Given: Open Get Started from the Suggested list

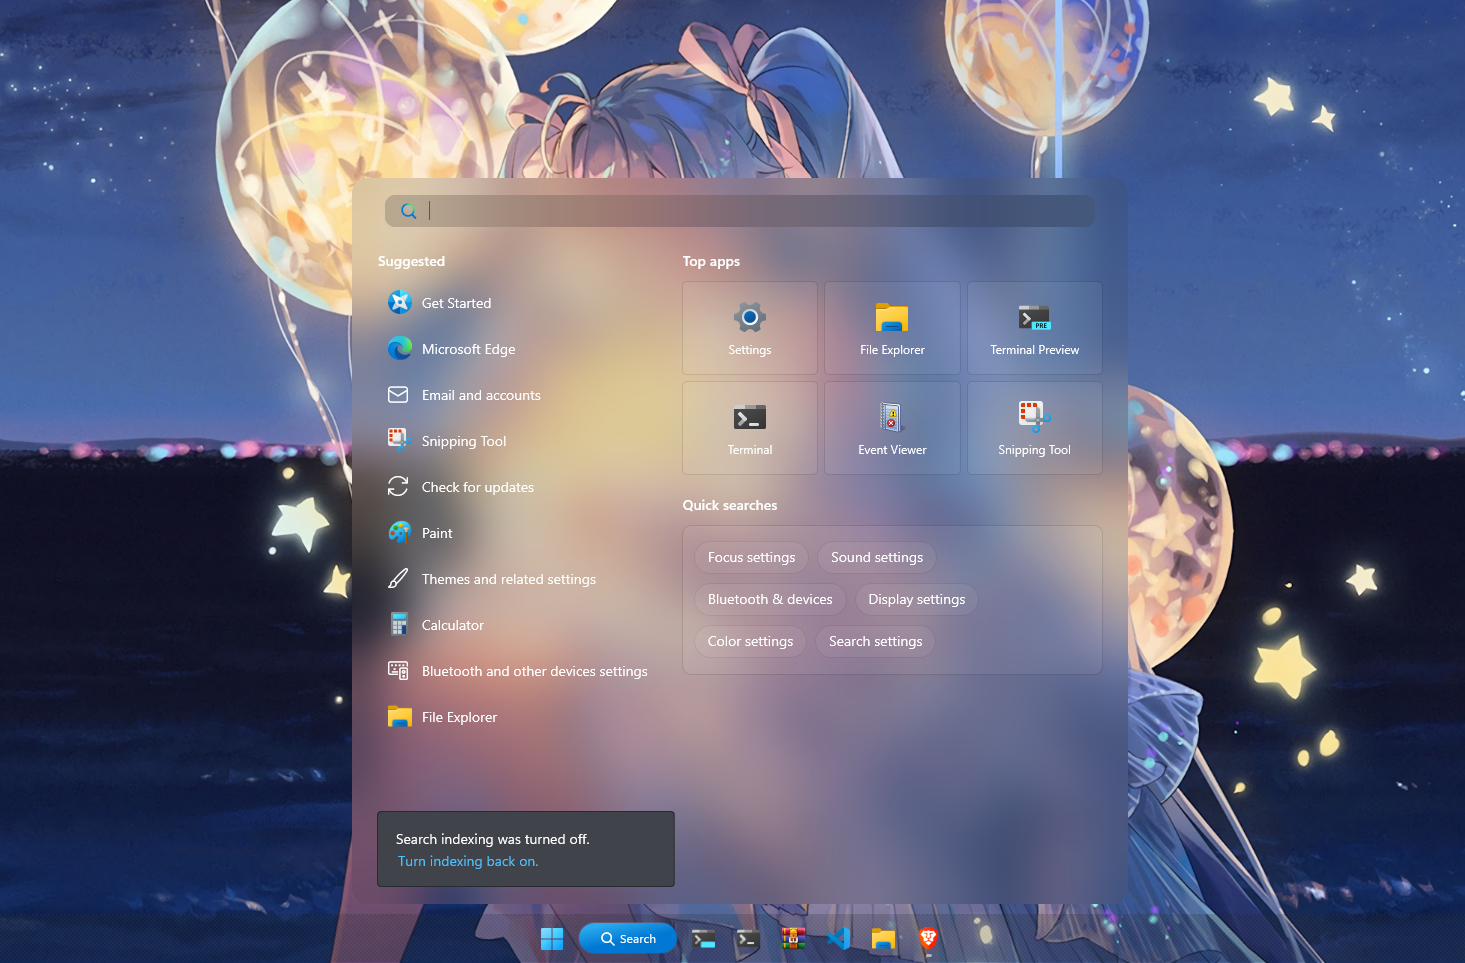Looking at the screenshot, I should (x=516, y=303).
